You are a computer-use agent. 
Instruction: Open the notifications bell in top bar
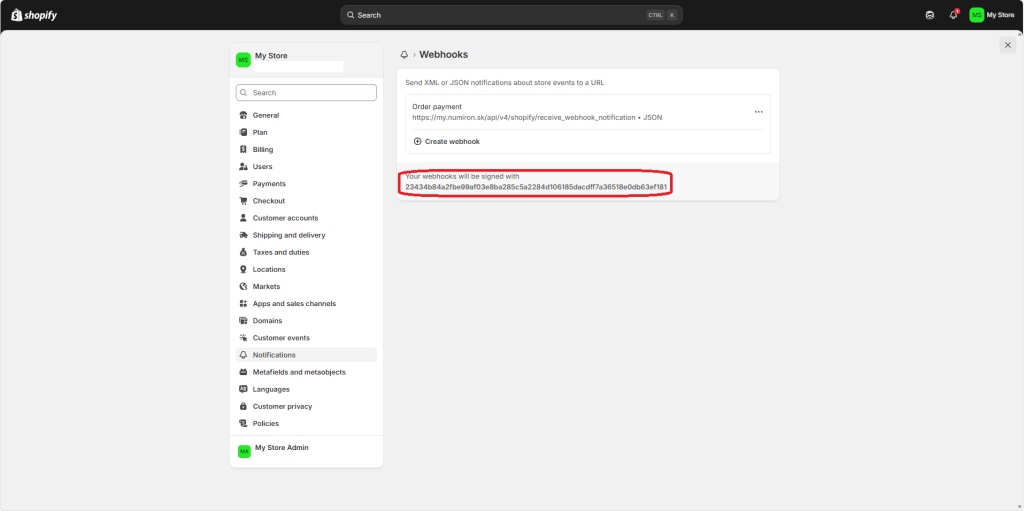tap(953, 15)
